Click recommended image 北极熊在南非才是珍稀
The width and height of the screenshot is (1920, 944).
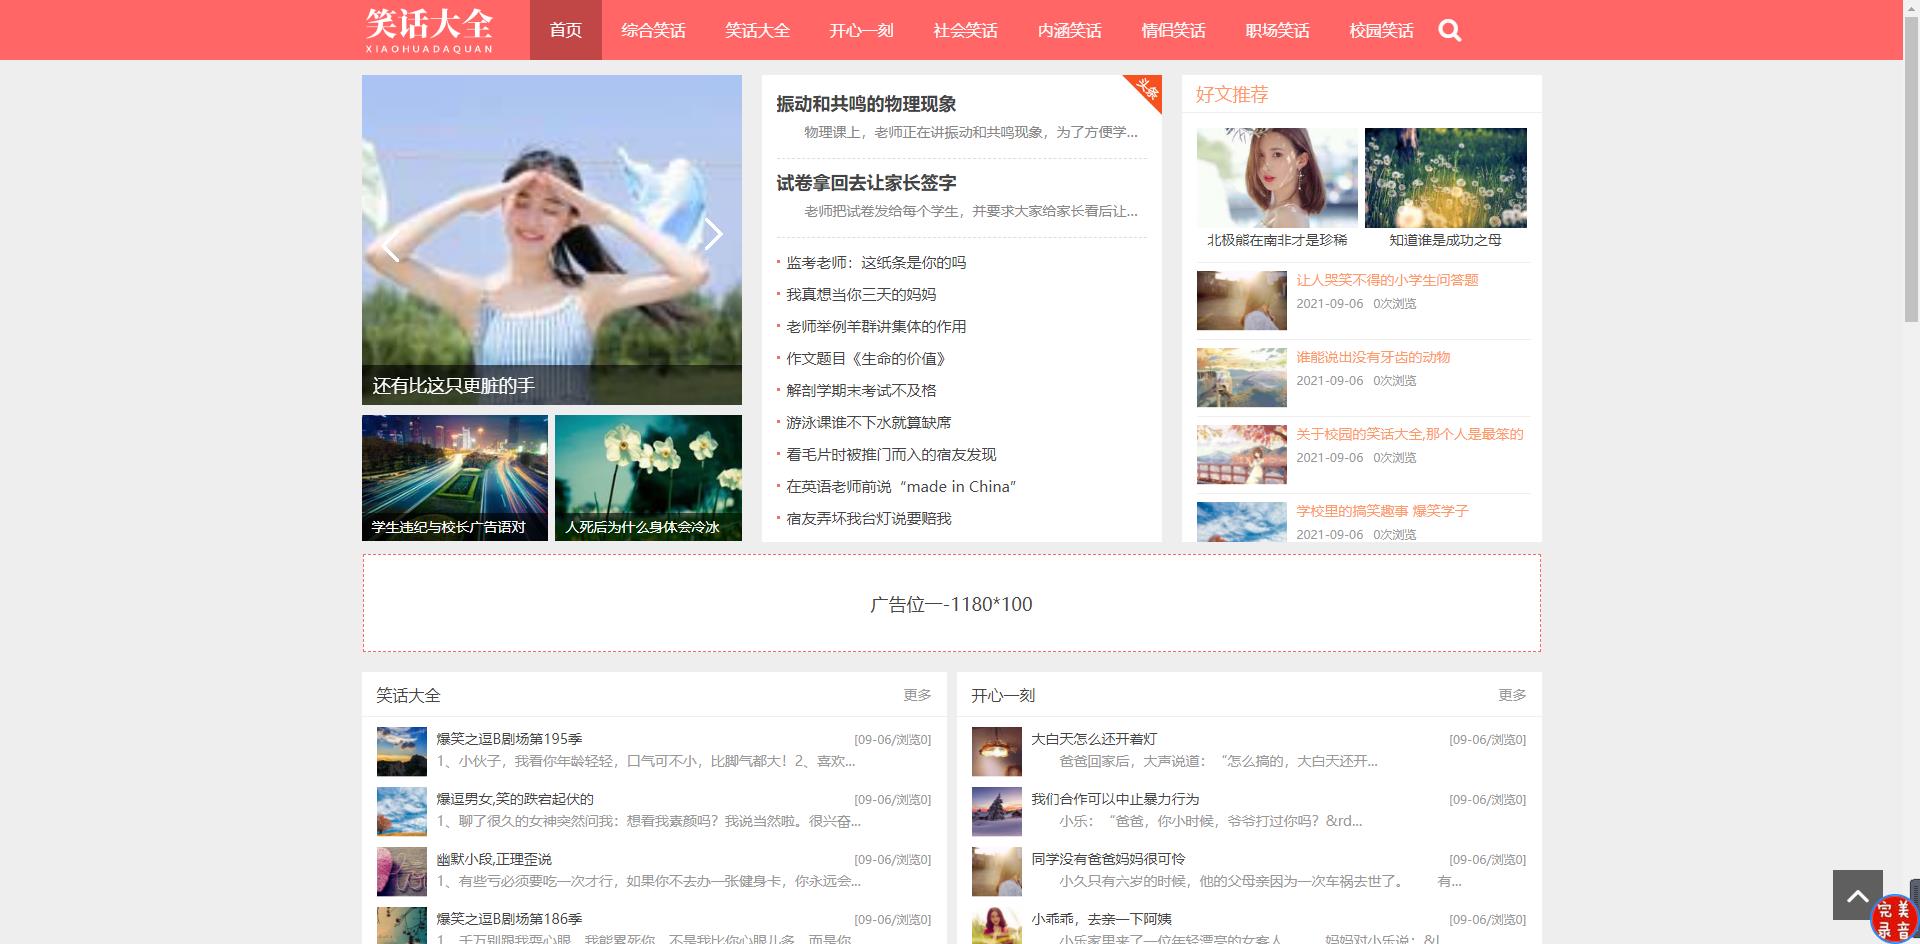(1277, 178)
